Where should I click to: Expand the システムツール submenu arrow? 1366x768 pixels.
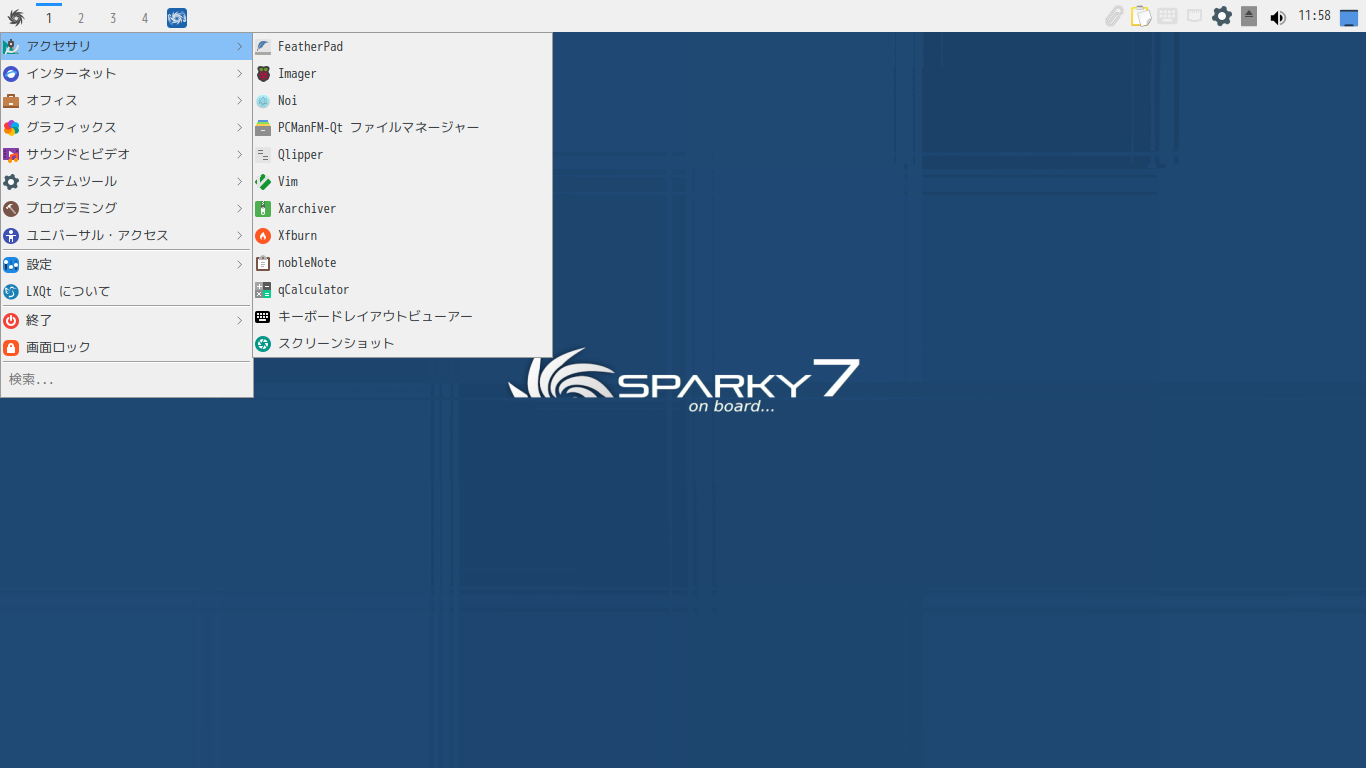pos(240,182)
